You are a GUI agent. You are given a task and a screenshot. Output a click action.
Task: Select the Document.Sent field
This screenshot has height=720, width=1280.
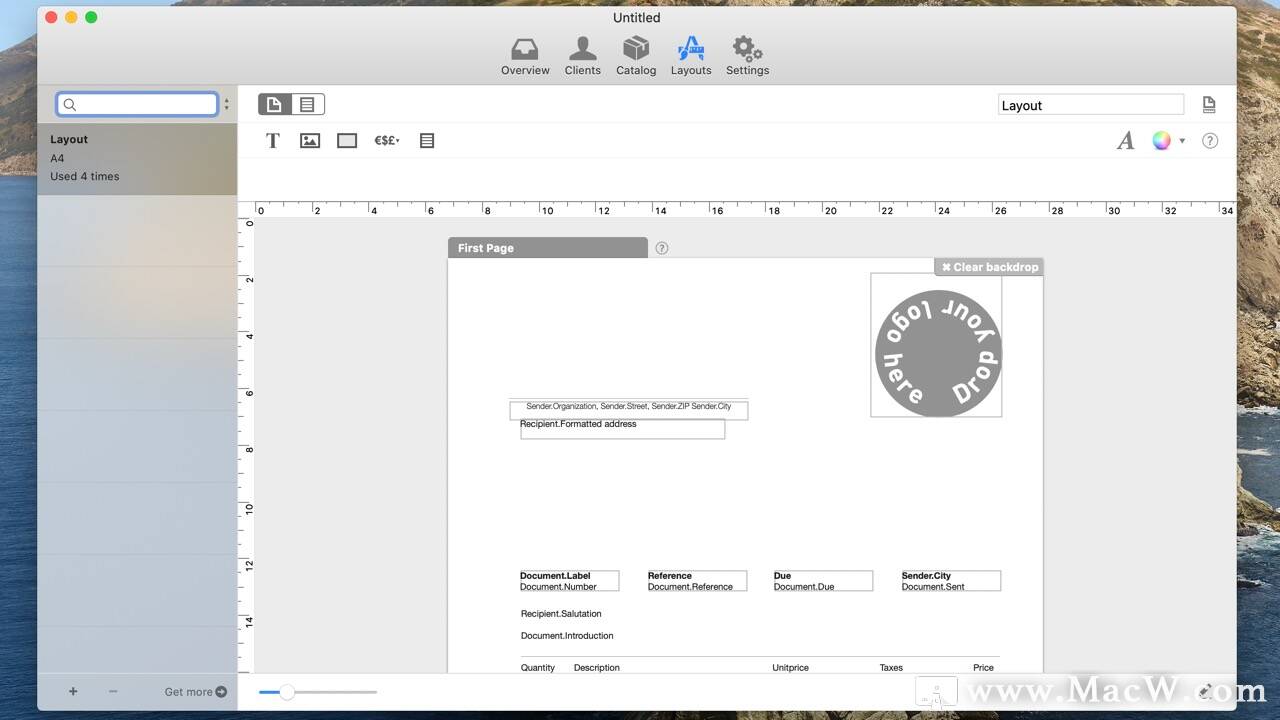click(933, 587)
